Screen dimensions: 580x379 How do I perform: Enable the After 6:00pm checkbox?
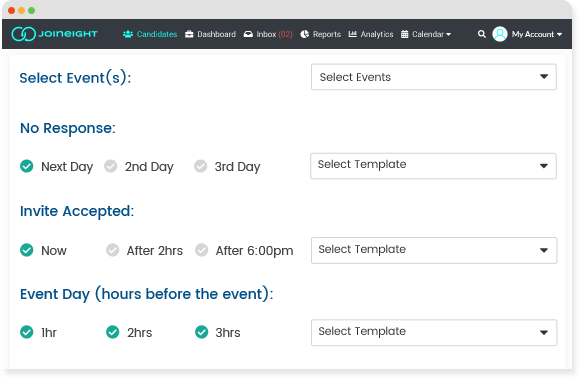(202, 250)
